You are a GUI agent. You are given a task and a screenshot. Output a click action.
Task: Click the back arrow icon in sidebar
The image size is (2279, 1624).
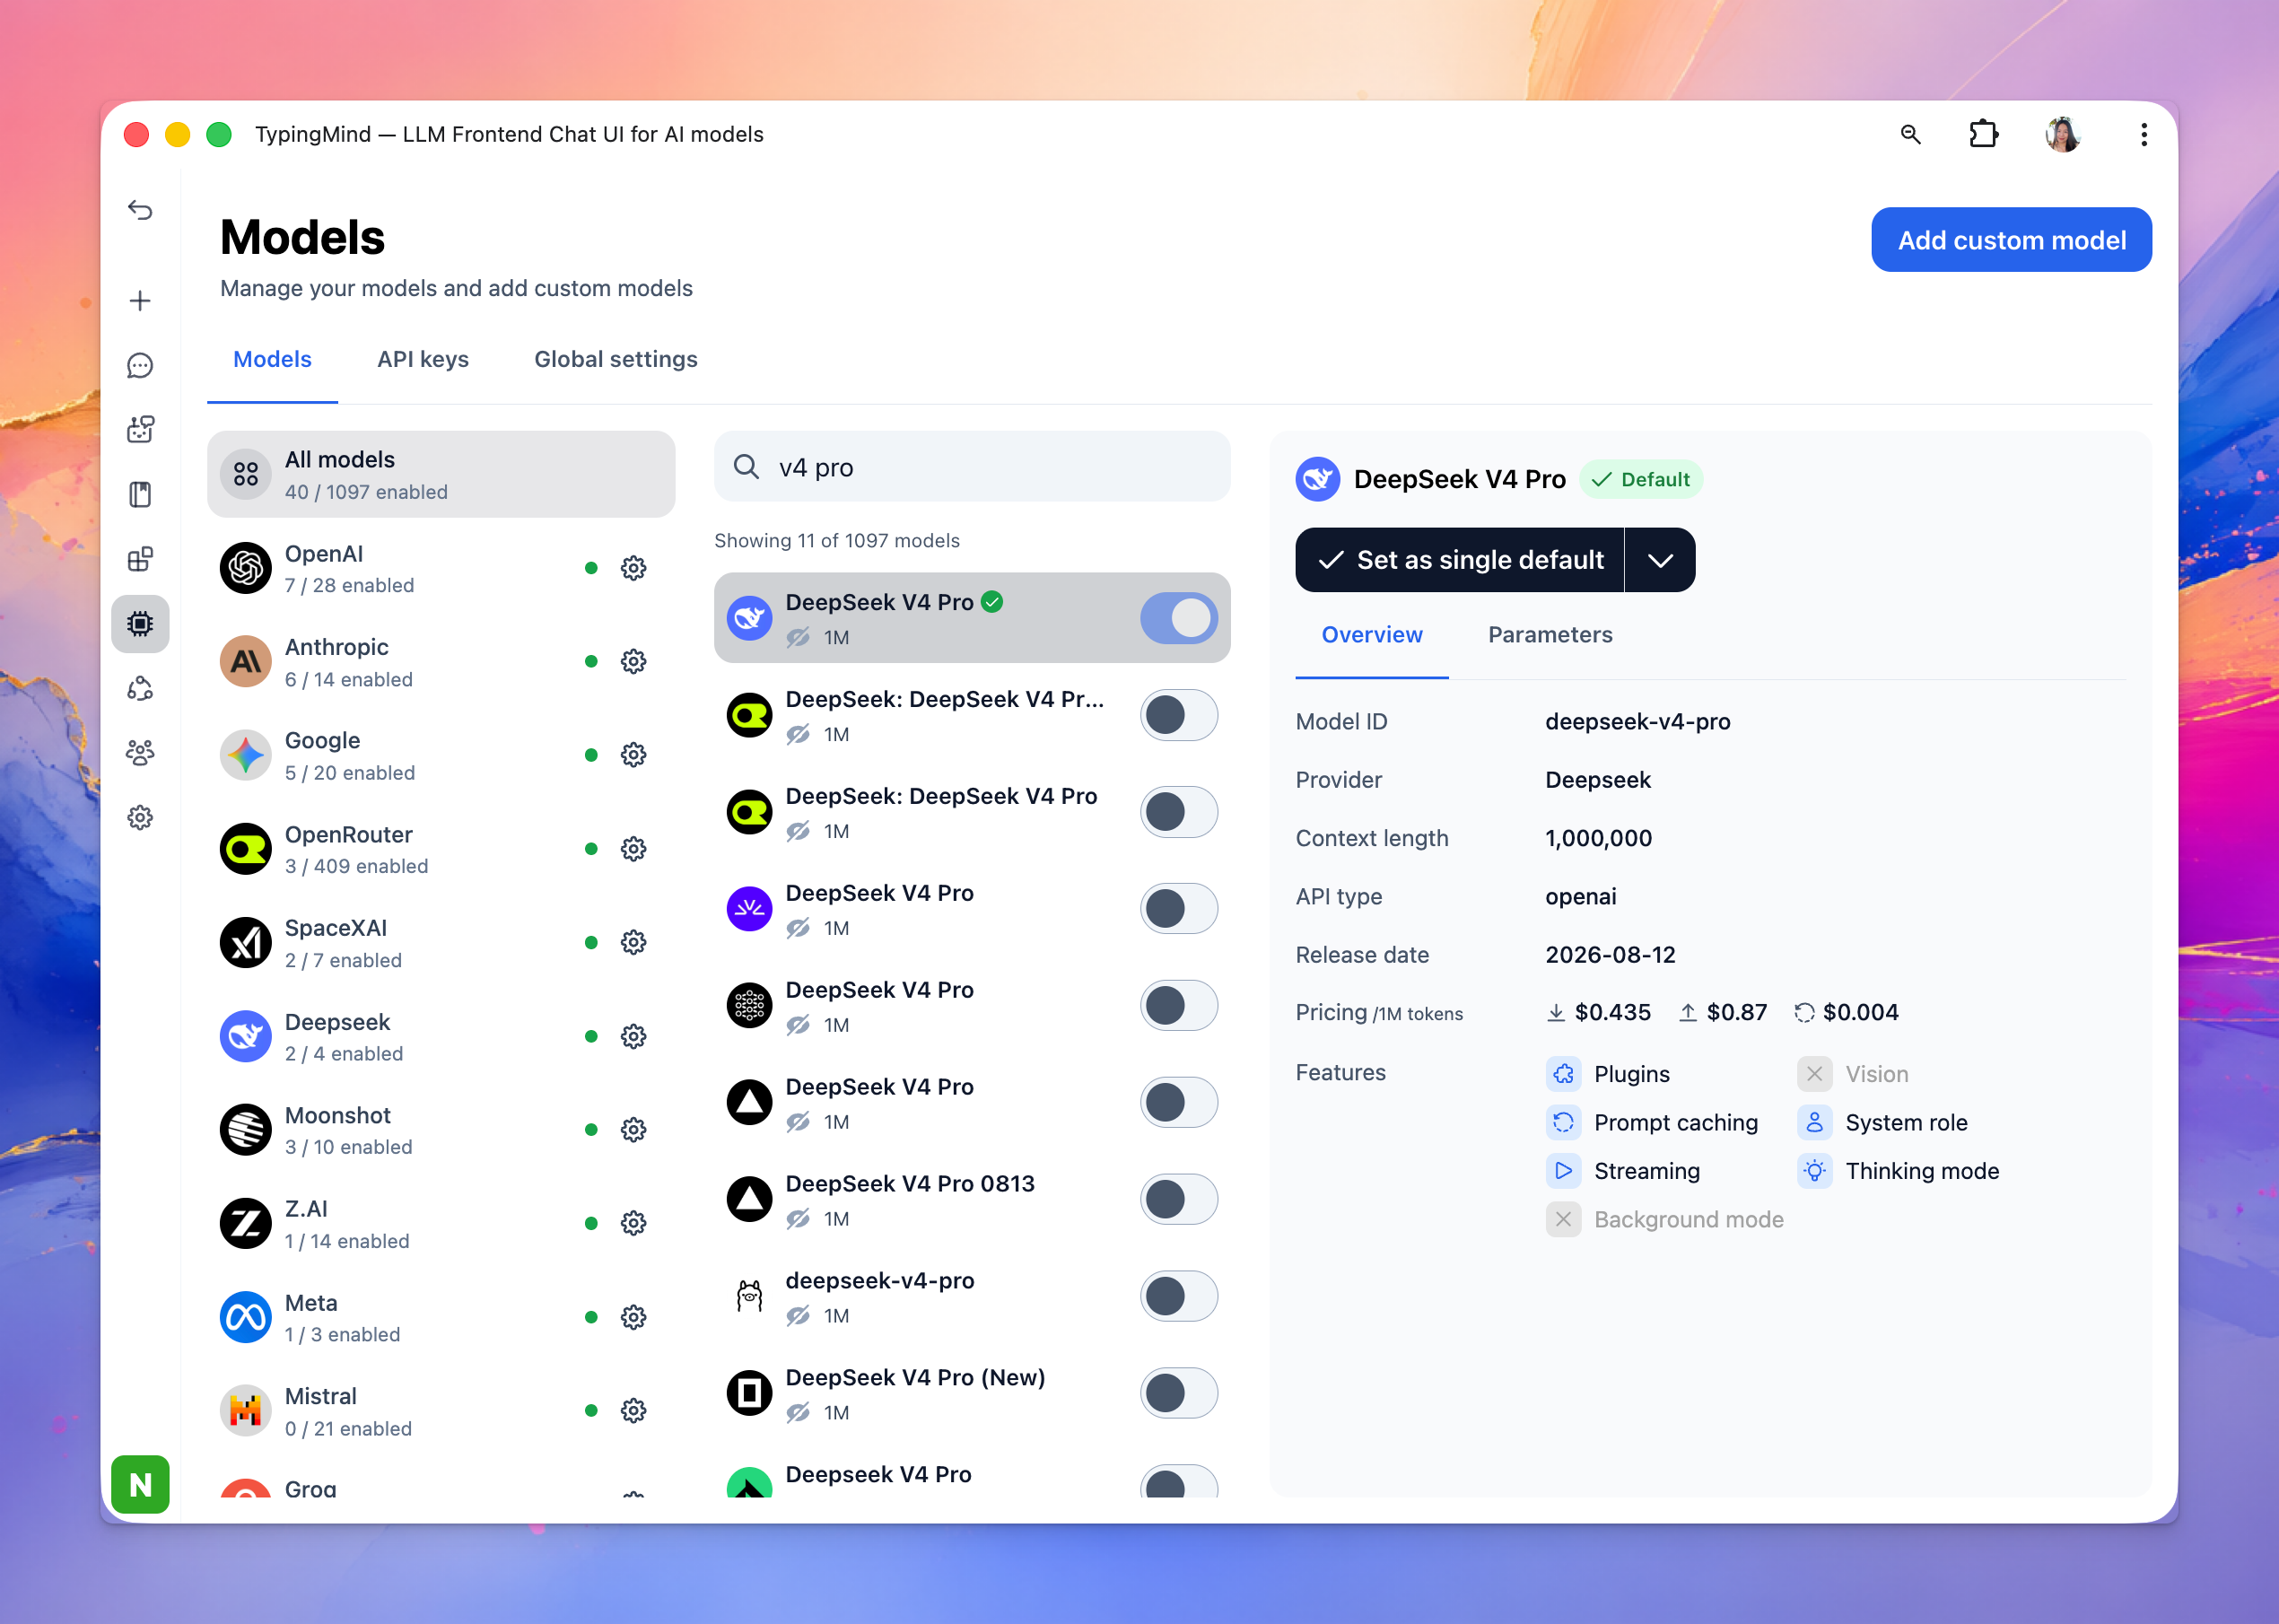tap(140, 210)
